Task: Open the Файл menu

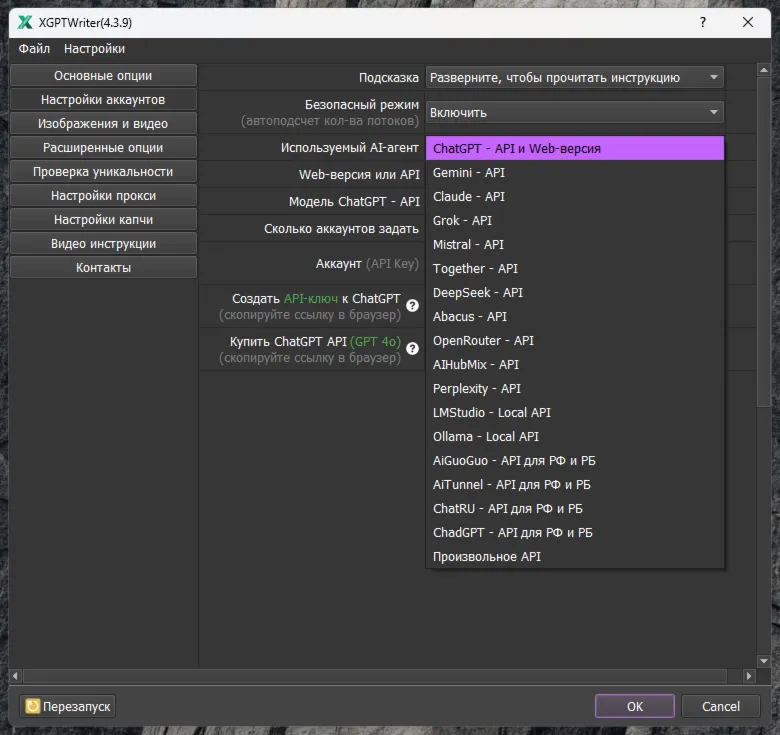Action: [x=34, y=49]
